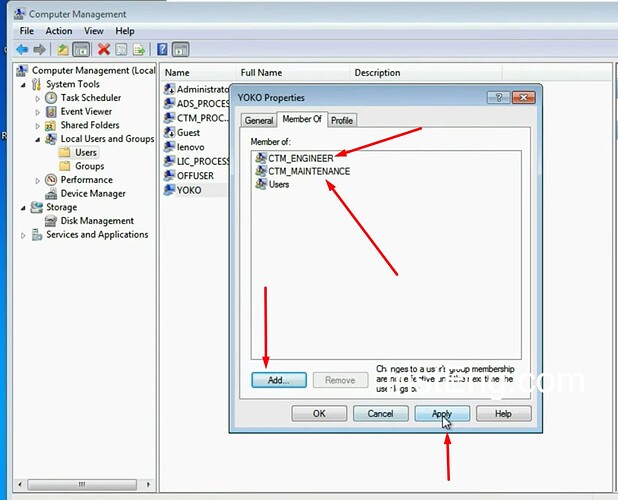Click the Apply button

[442, 413]
